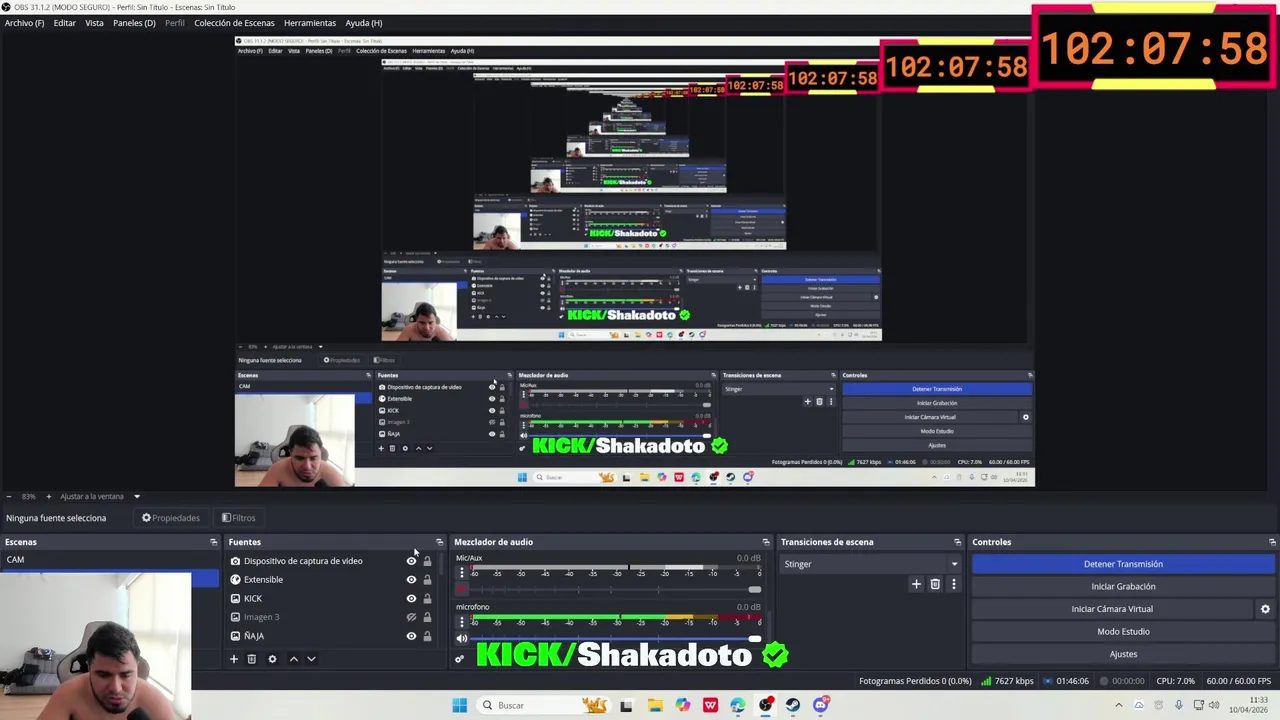Open the Herramientas menu

coord(310,23)
